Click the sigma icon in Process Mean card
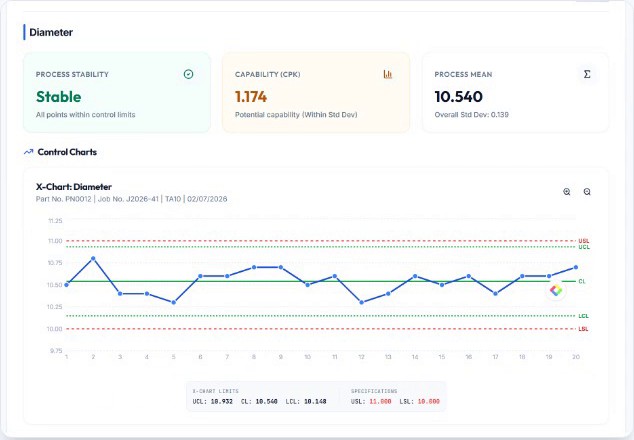The image size is (634, 440). (x=587, y=74)
